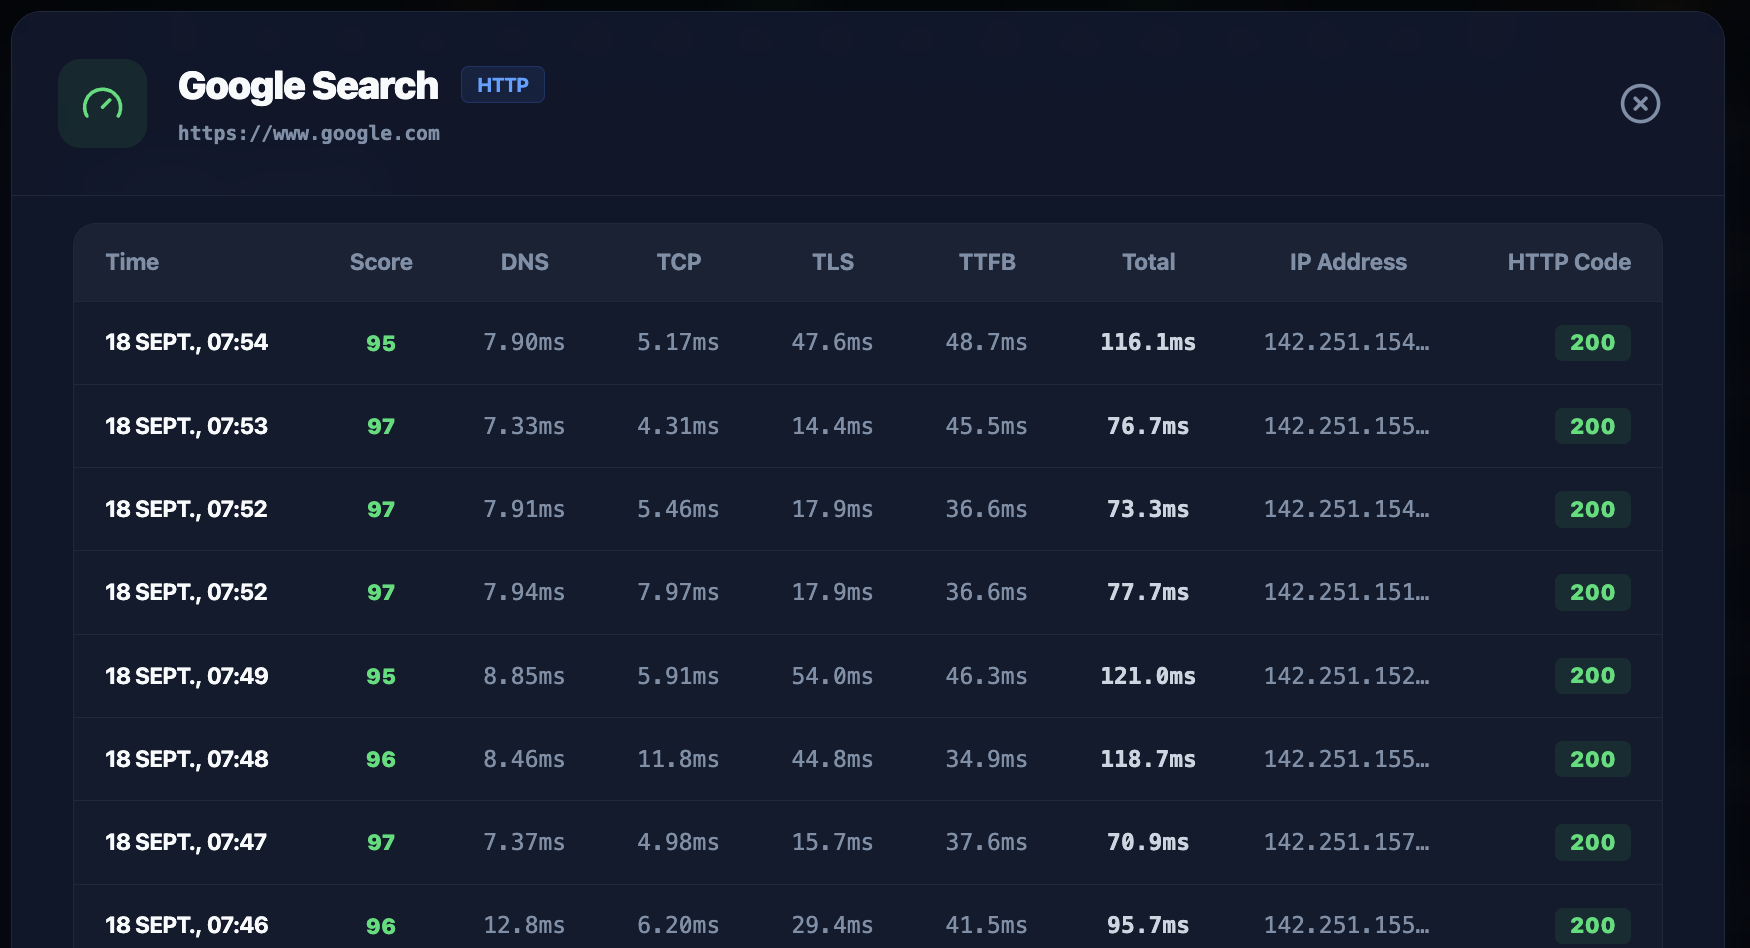Click the 47.6ms TLS value

[832, 342]
